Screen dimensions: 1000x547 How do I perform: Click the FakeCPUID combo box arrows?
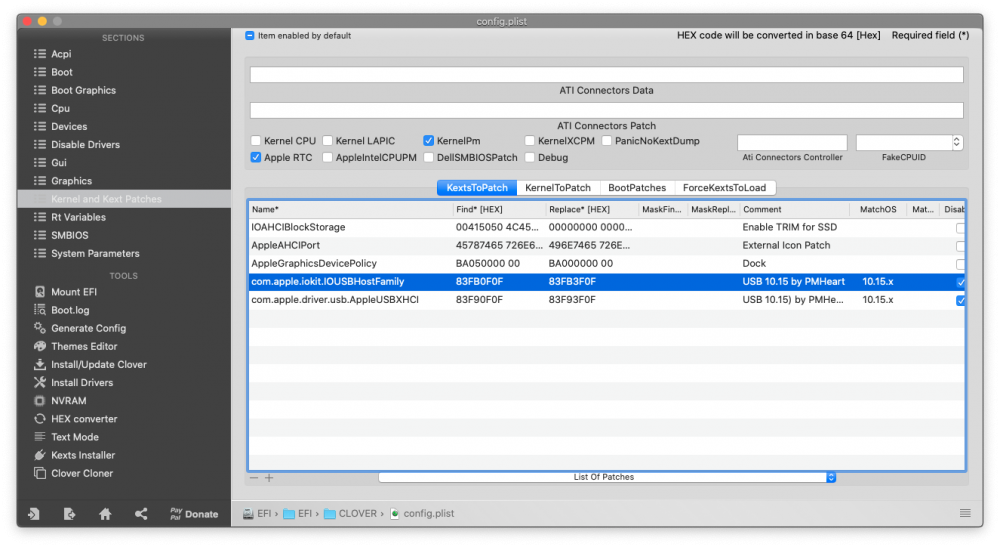(957, 143)
